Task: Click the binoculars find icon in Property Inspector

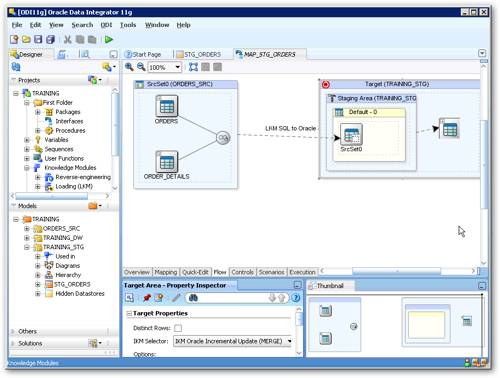Action: pyautogui.click(x=193, y=298)
